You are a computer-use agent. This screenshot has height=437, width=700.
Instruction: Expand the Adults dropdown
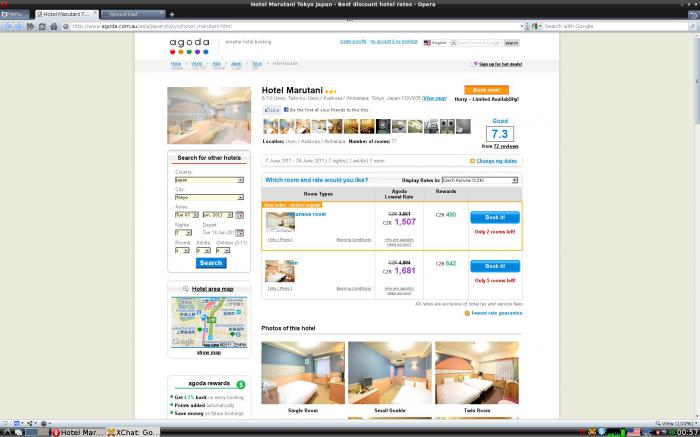[x=203, y=250]
